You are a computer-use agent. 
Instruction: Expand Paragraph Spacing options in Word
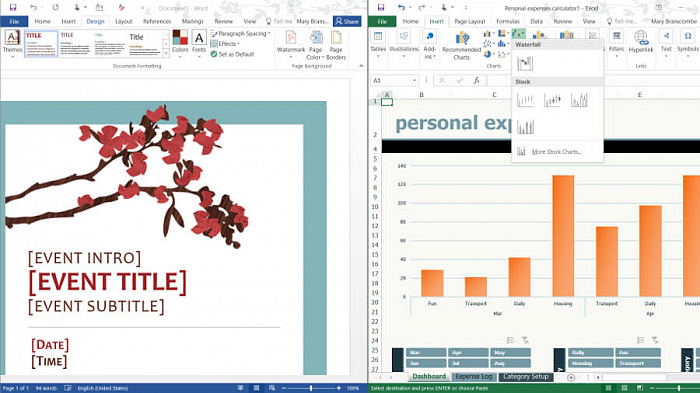(x=240, y=33)
